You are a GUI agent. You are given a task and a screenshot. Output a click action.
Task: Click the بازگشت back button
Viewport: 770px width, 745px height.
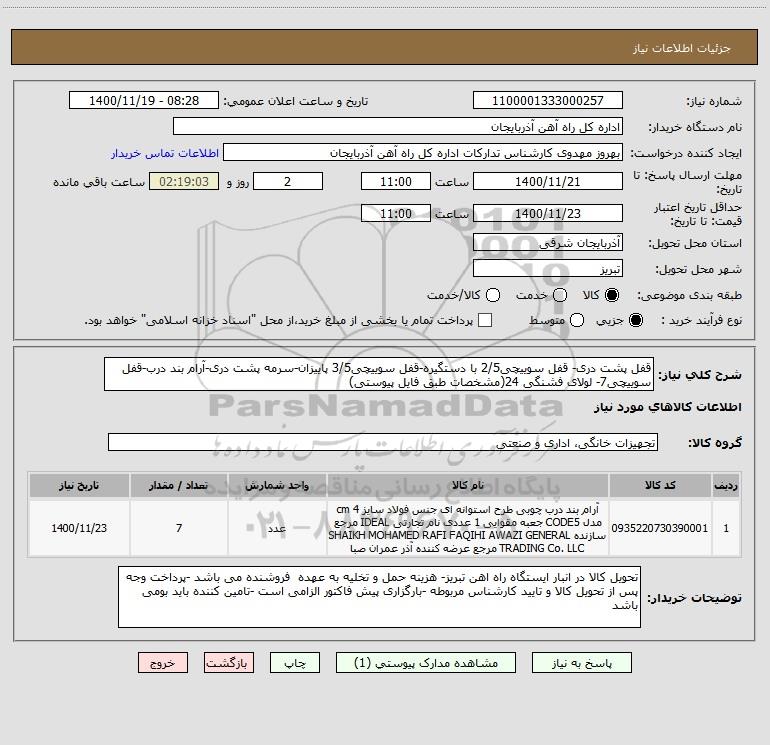pos(229,662)
